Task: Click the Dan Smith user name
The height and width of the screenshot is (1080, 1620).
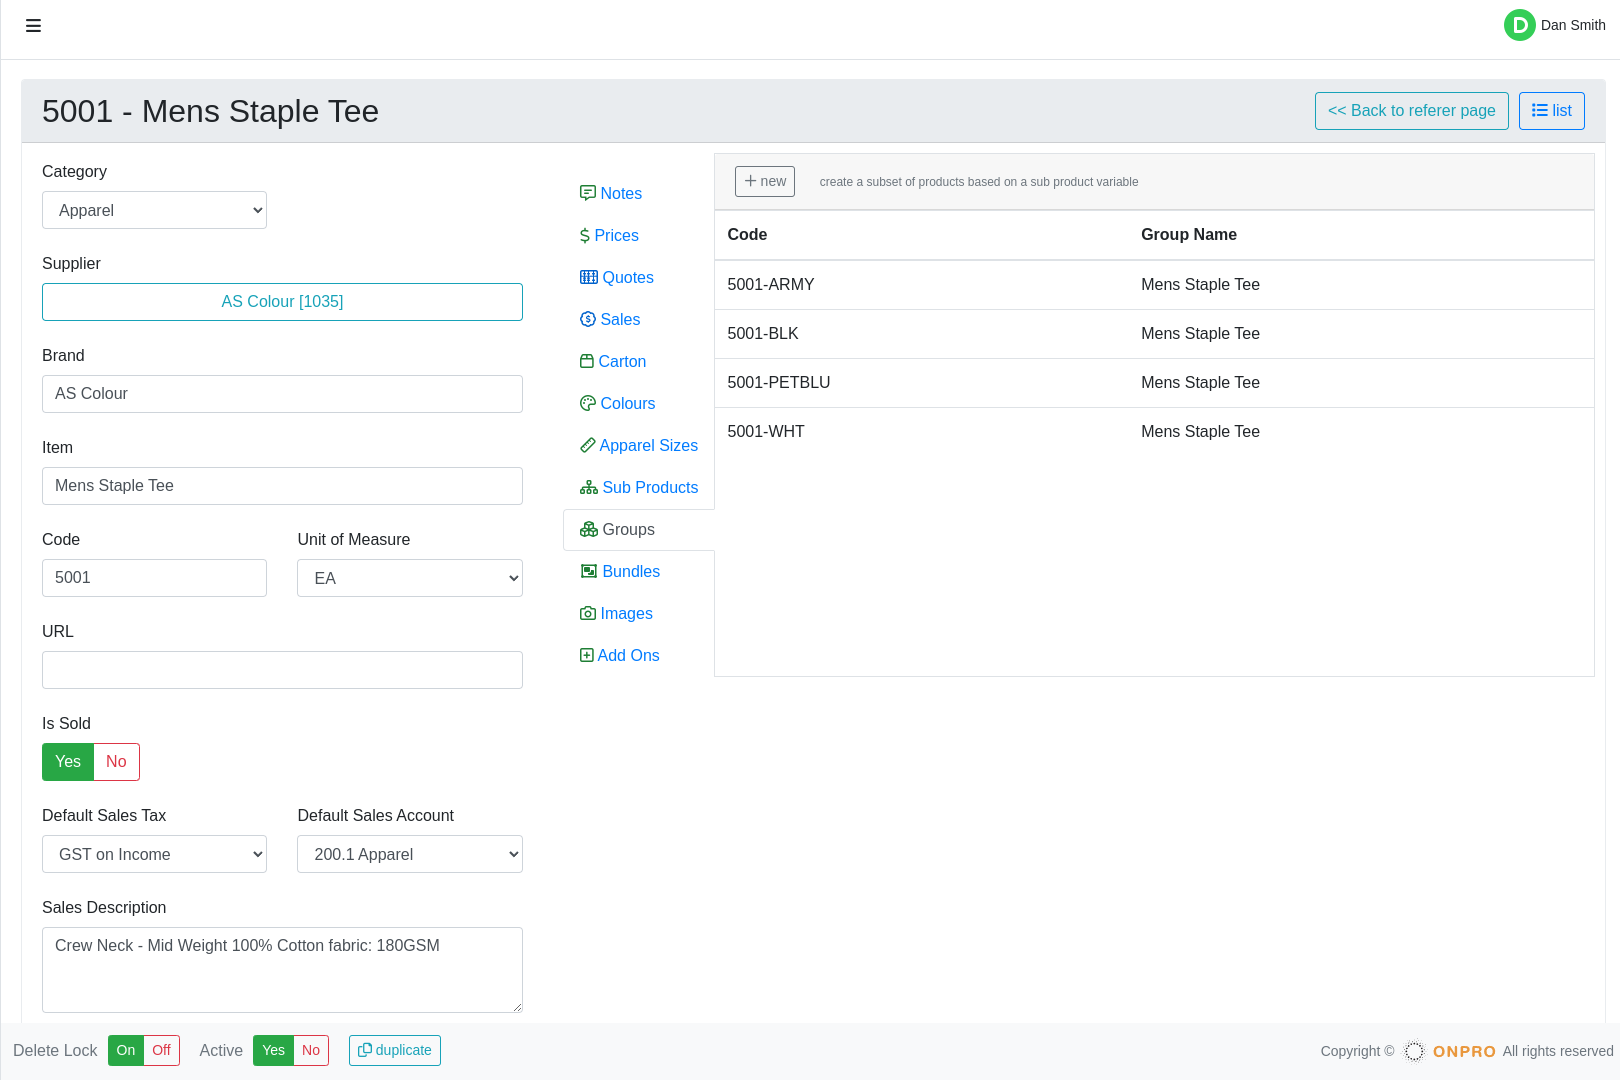Action: (1573, 25)
